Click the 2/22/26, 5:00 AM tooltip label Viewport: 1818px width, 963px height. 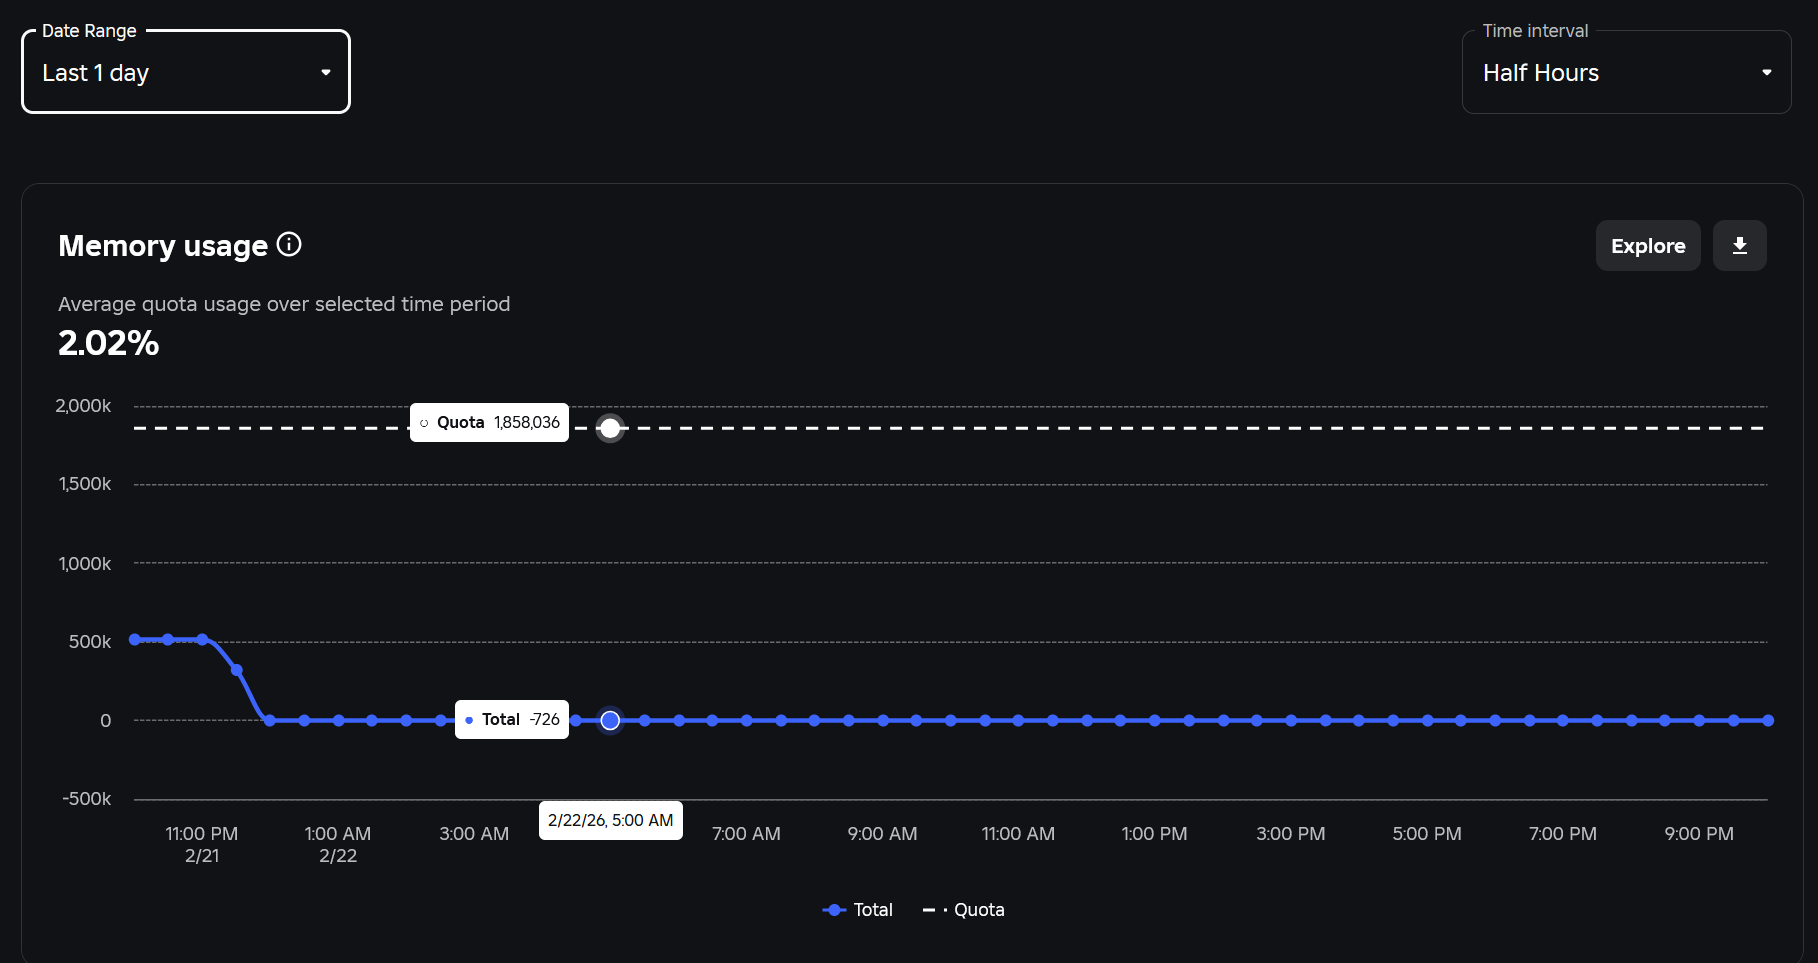611,820
